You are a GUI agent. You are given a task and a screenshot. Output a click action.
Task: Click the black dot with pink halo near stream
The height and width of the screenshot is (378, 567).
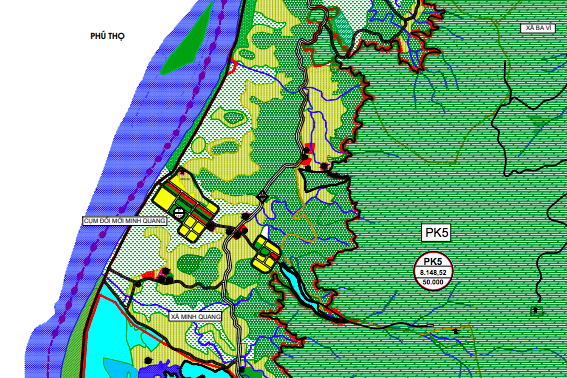point(324,166)
